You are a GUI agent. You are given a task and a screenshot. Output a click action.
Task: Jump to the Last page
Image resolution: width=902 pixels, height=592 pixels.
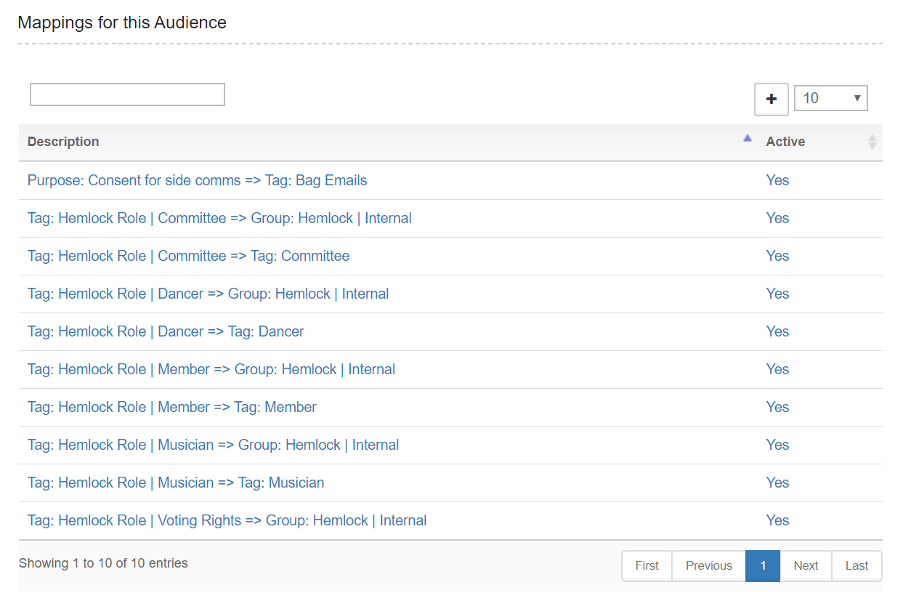[x=857, y=566]
